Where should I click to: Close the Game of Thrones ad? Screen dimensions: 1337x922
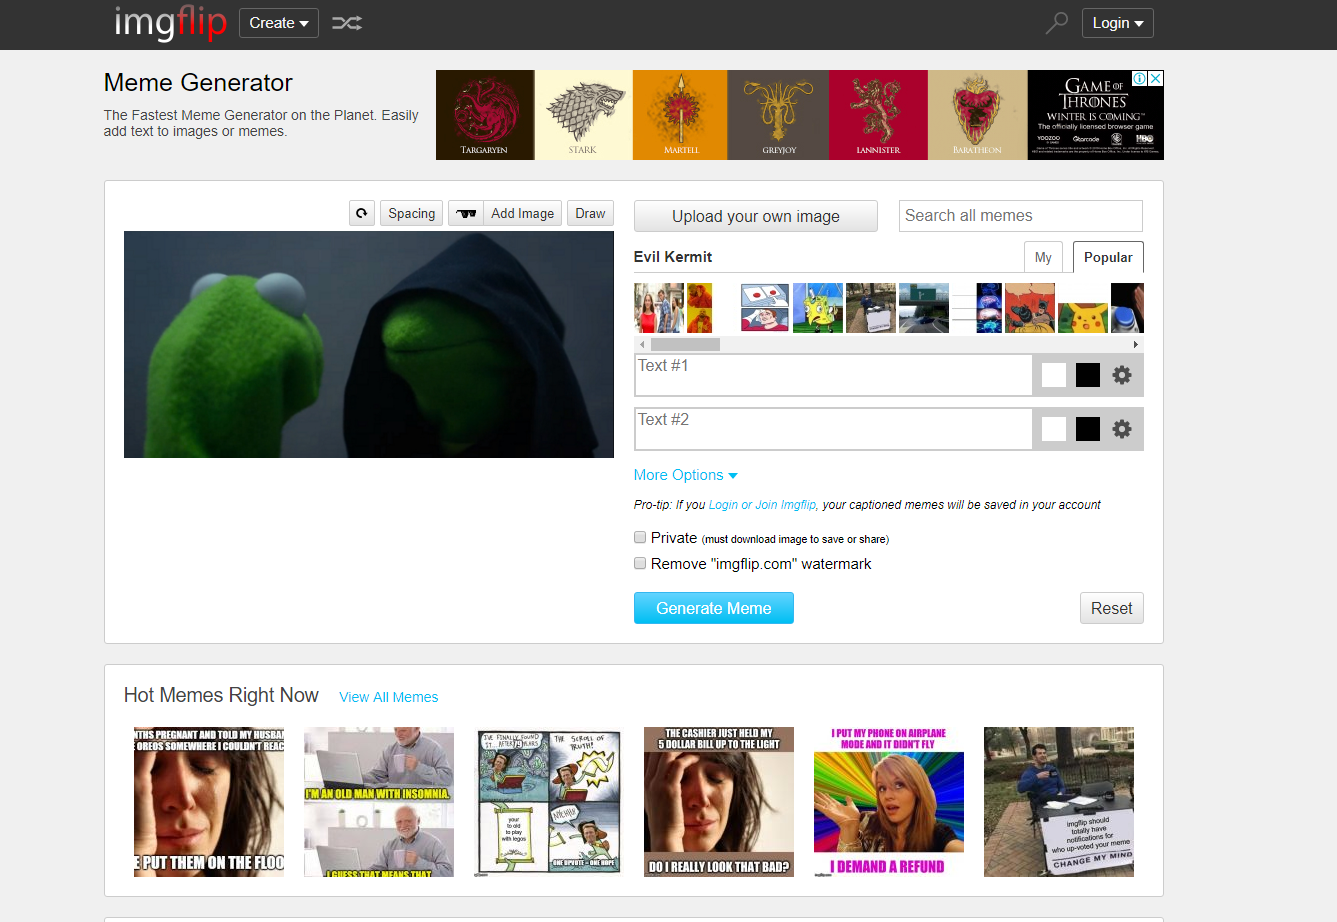coord(1155,78)
